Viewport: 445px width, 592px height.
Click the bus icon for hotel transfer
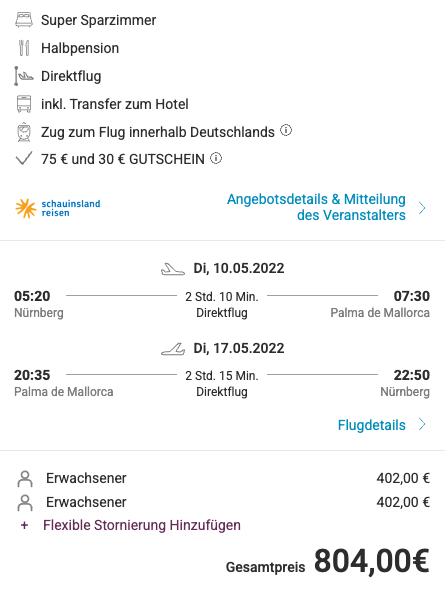pos(24,104)
